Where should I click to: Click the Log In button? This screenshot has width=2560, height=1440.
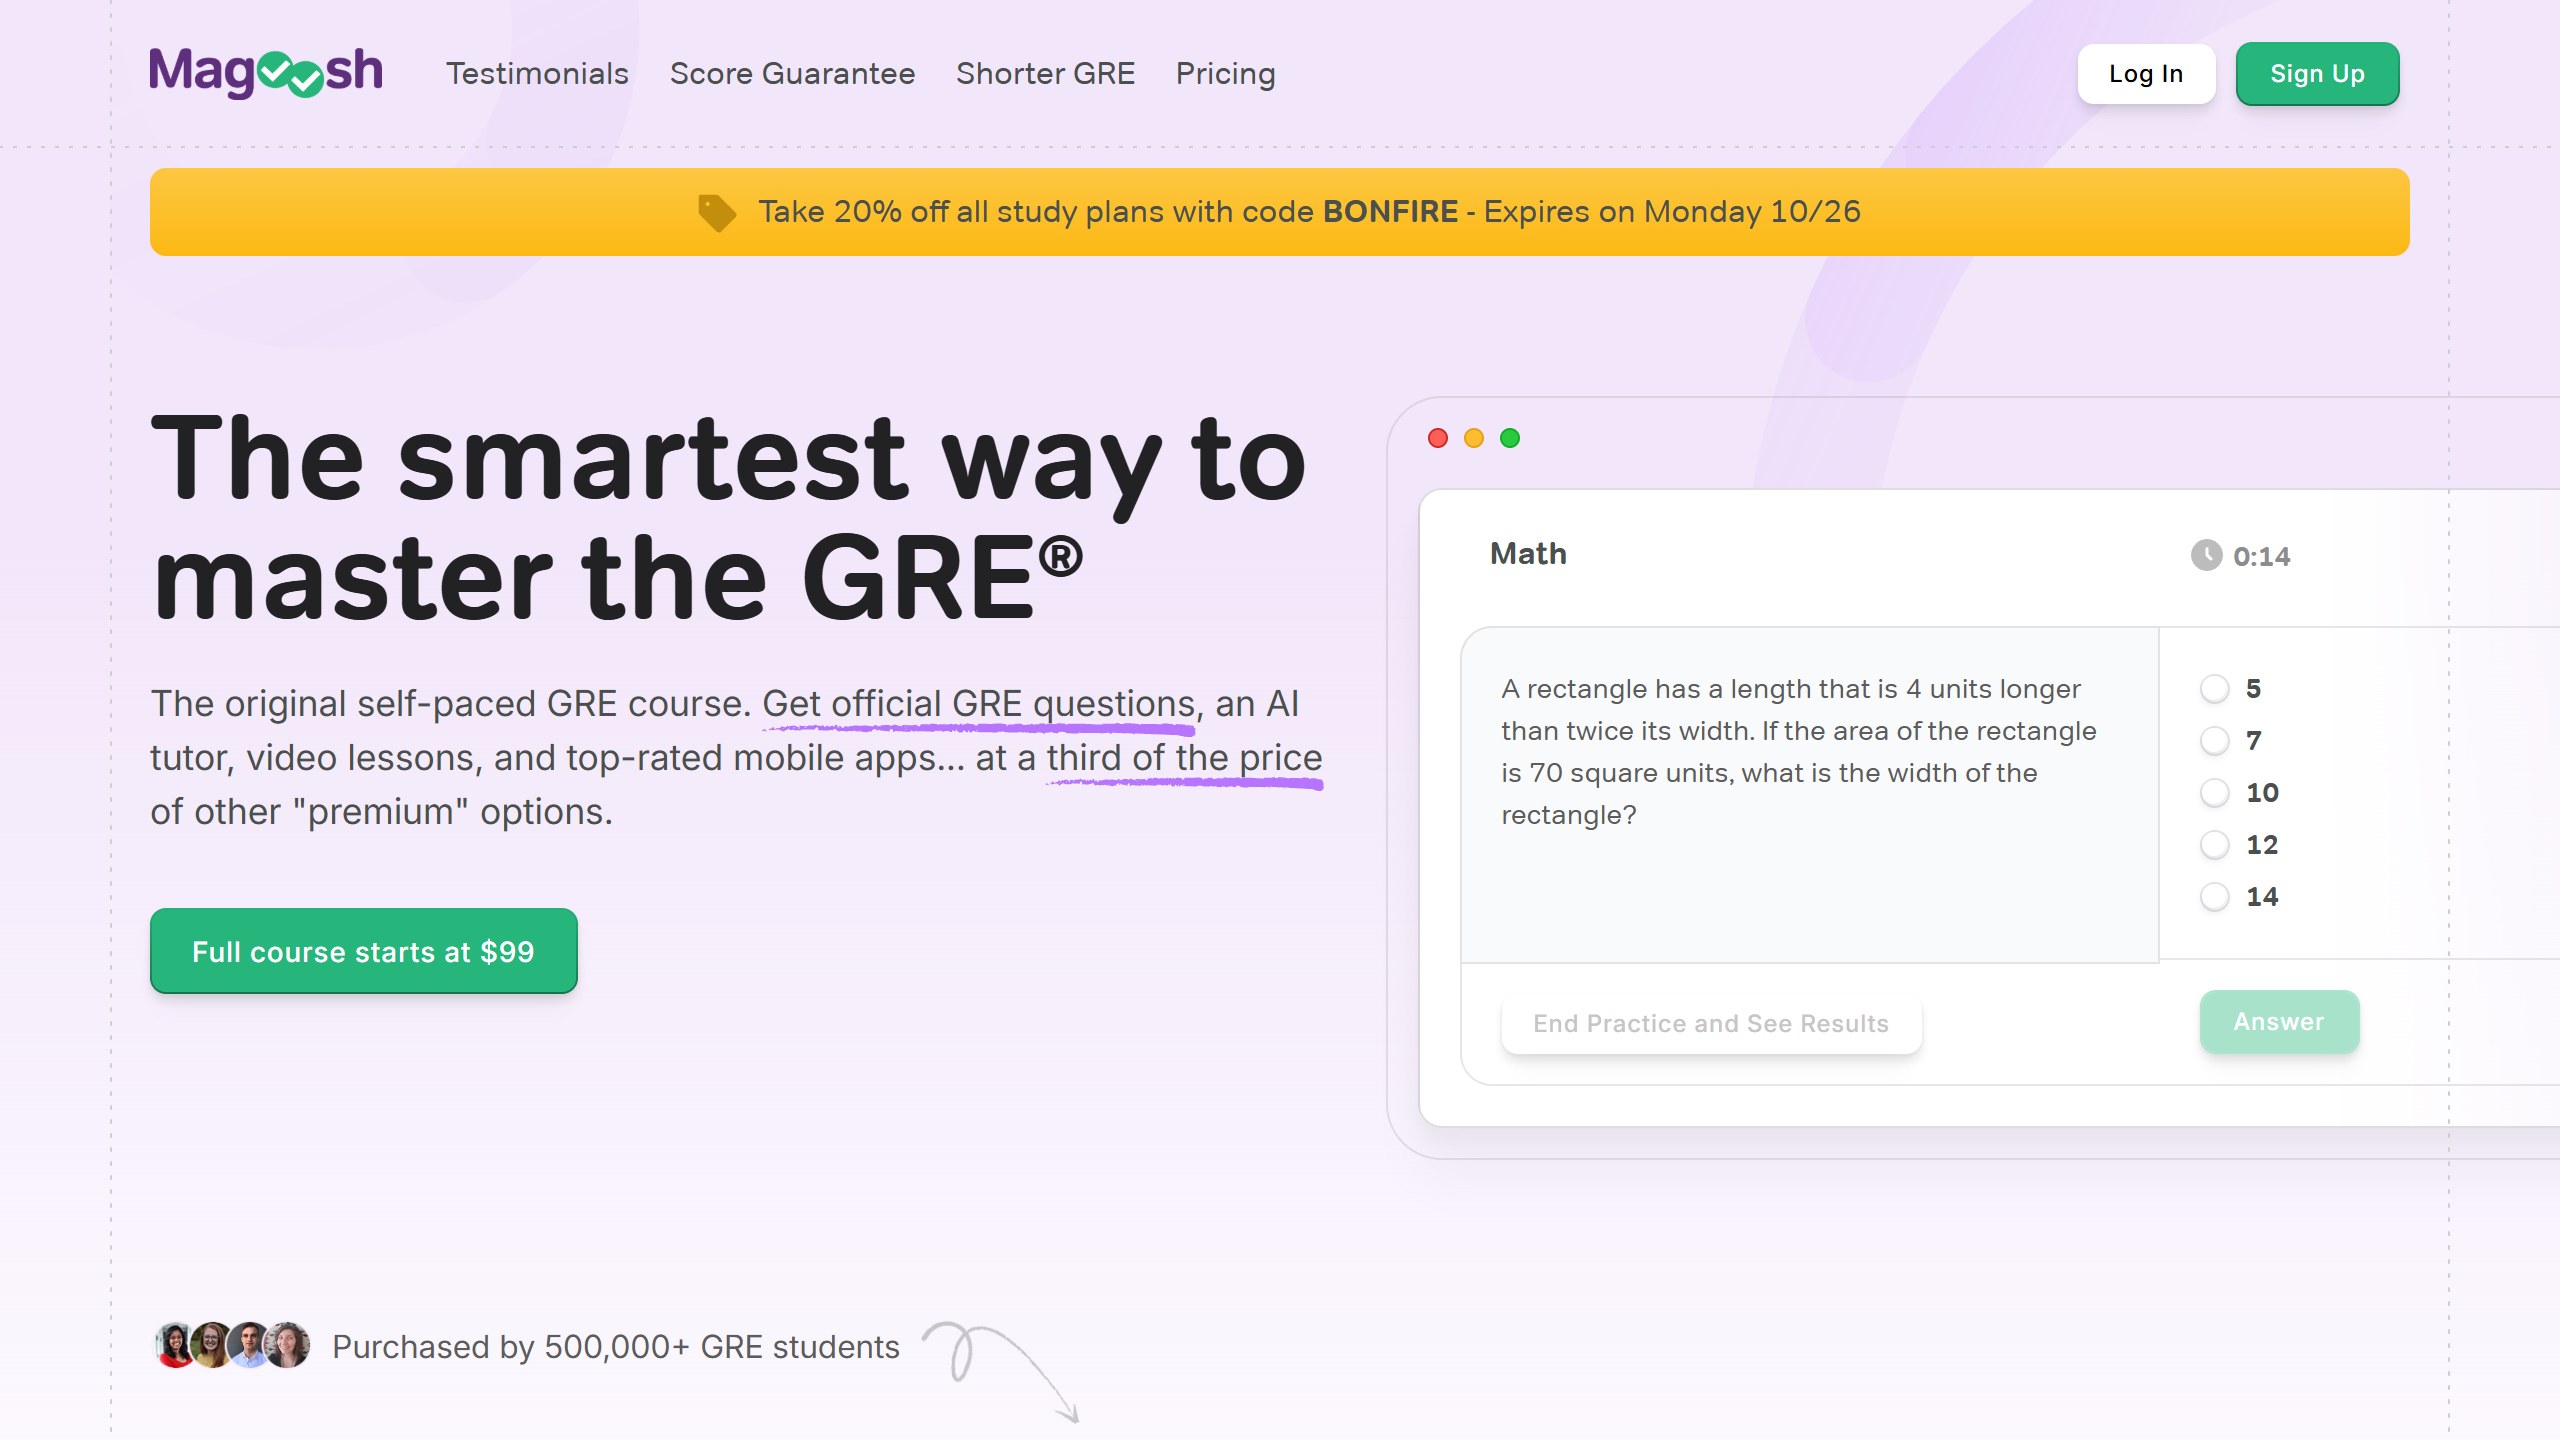(2146, 74)
